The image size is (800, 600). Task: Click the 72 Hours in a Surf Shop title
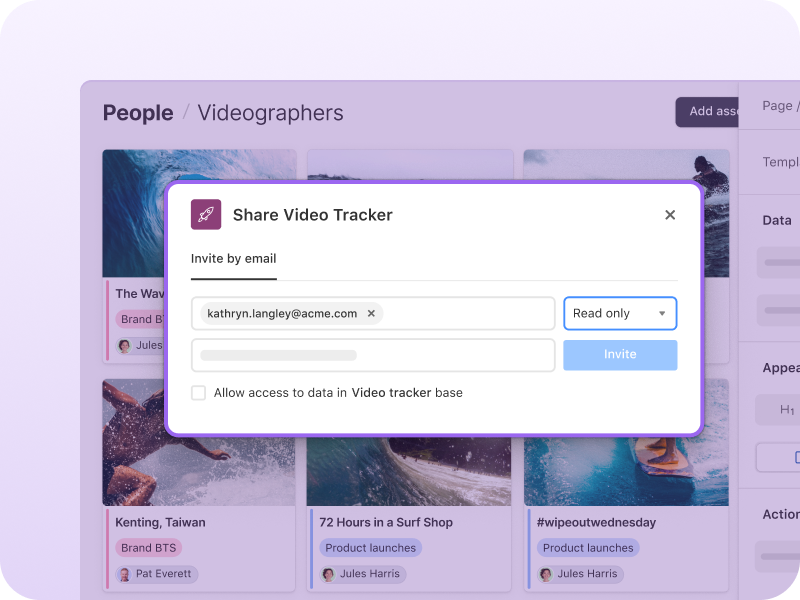[x=386, y=522]
